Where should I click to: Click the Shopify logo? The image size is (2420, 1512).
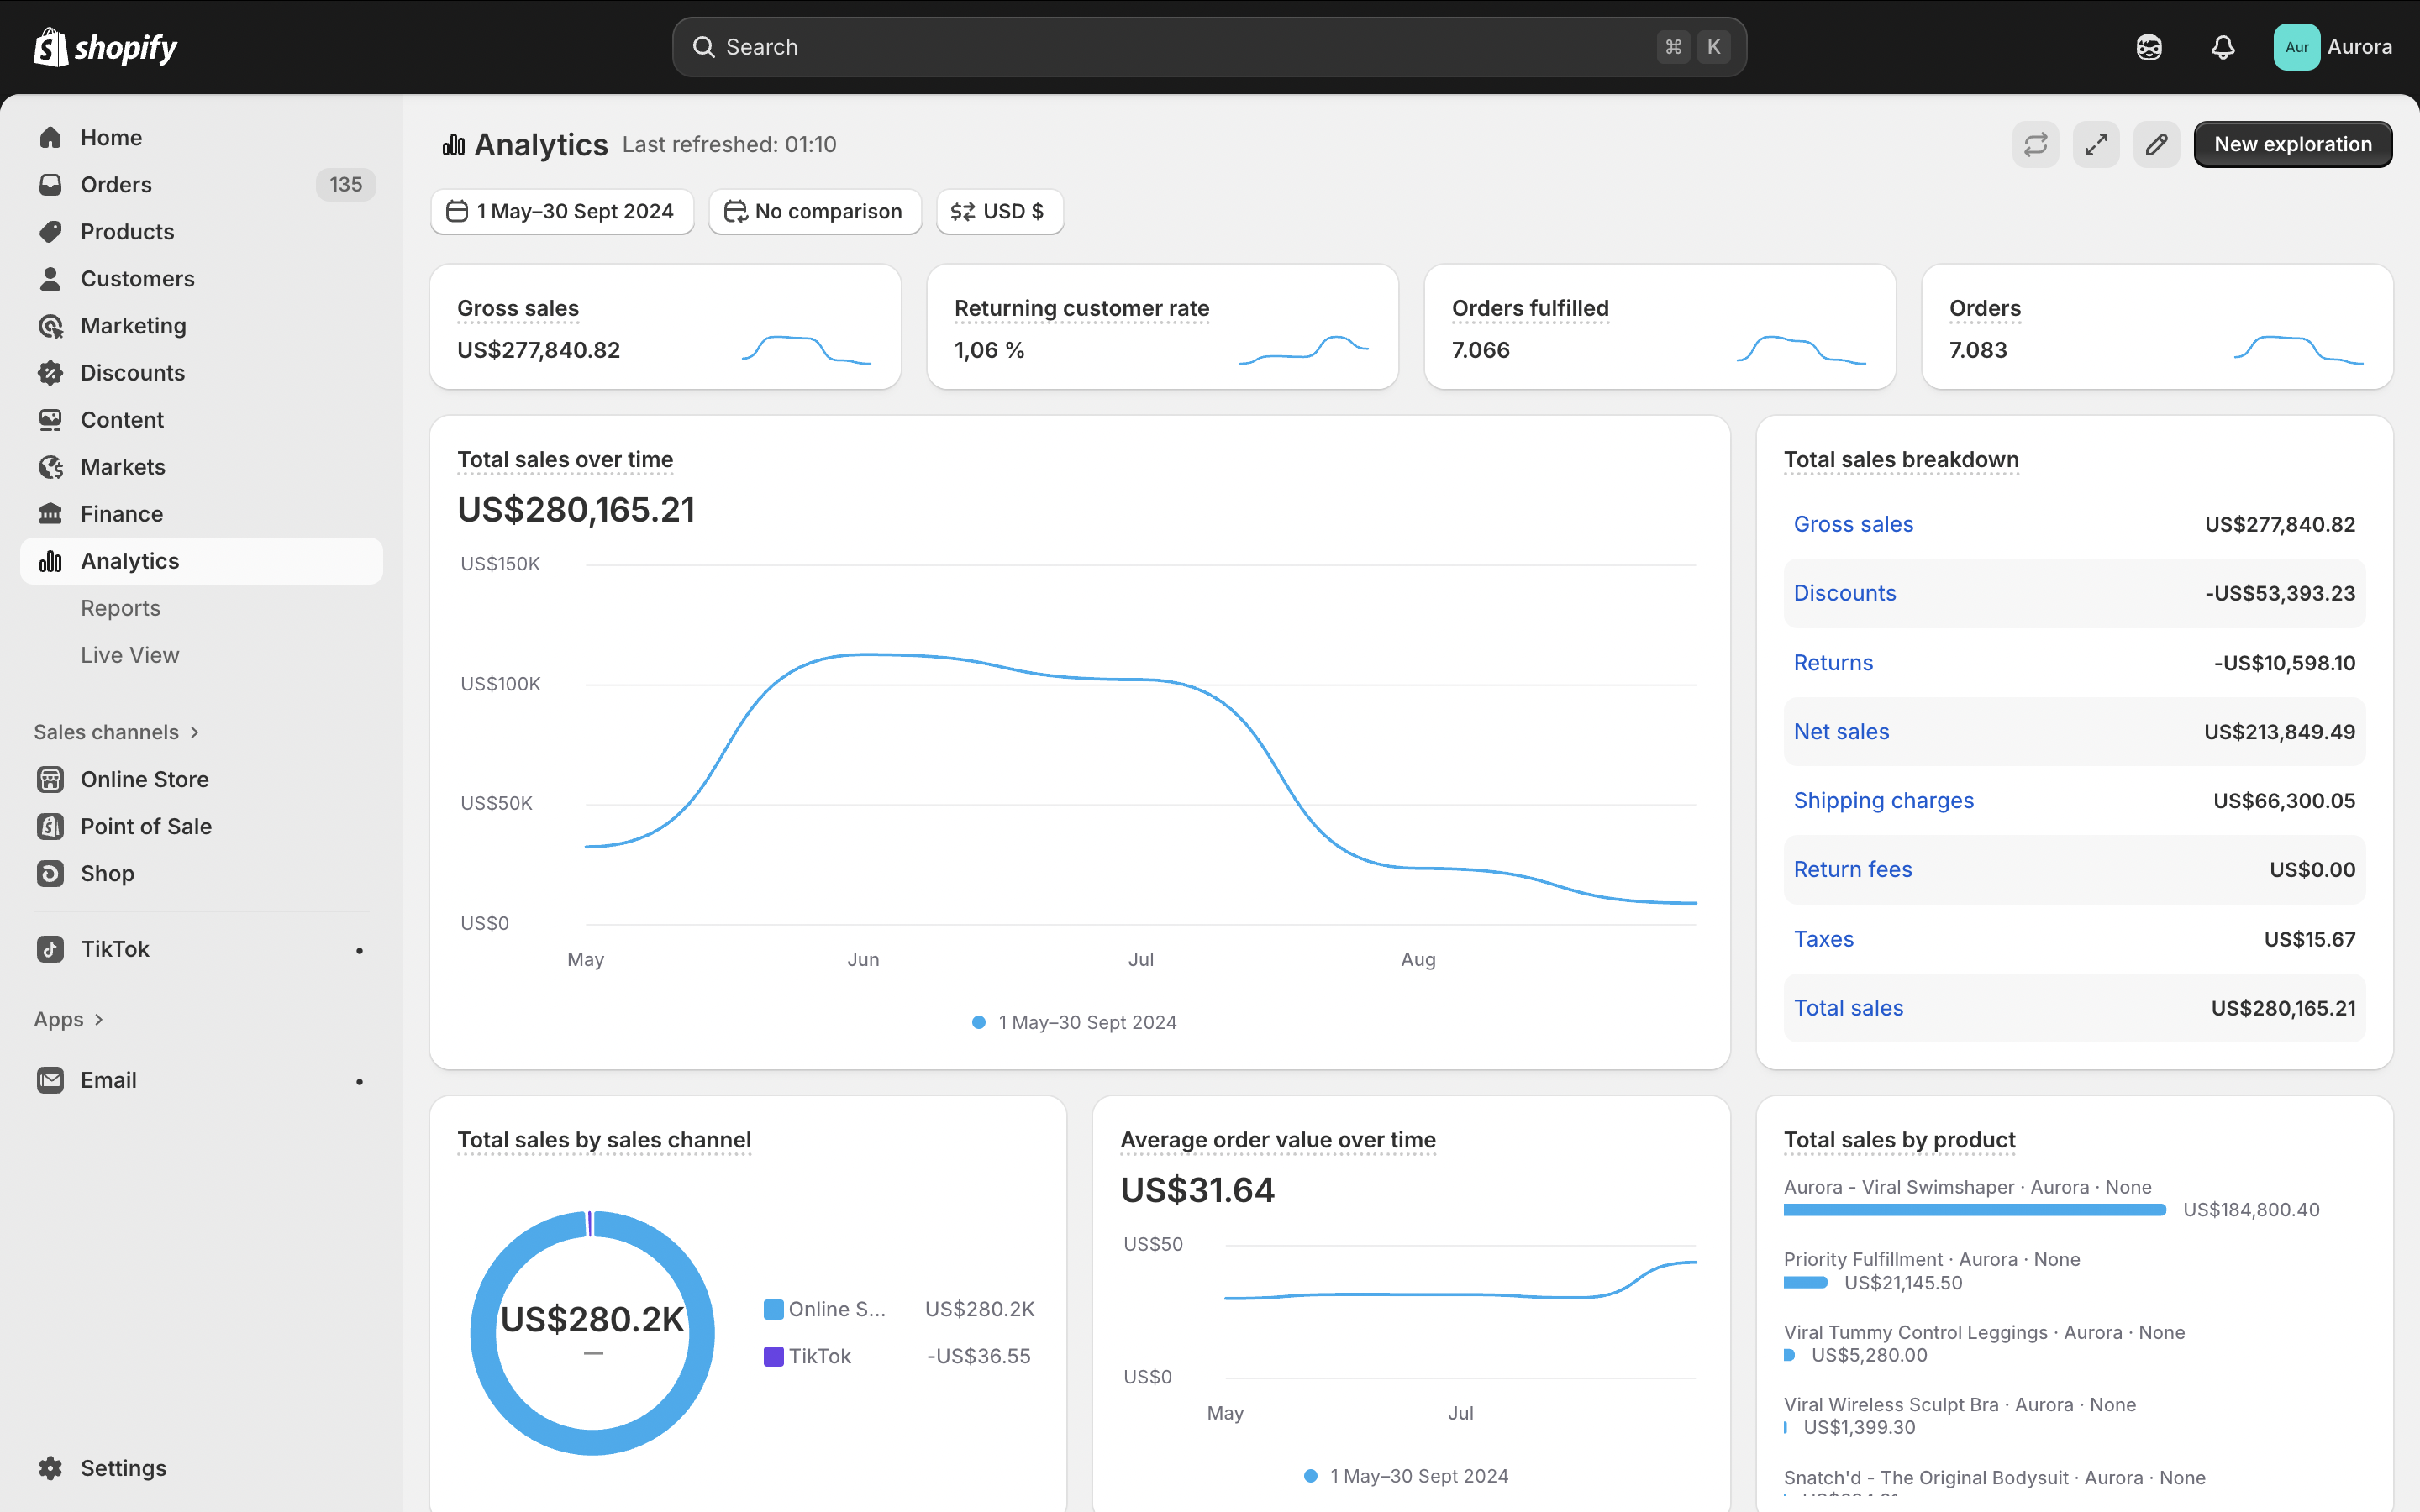point(105,47)
